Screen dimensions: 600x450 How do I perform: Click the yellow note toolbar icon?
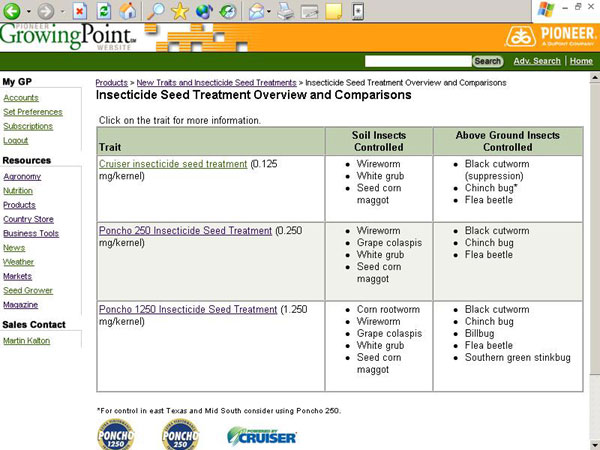(x=334, y=11)
